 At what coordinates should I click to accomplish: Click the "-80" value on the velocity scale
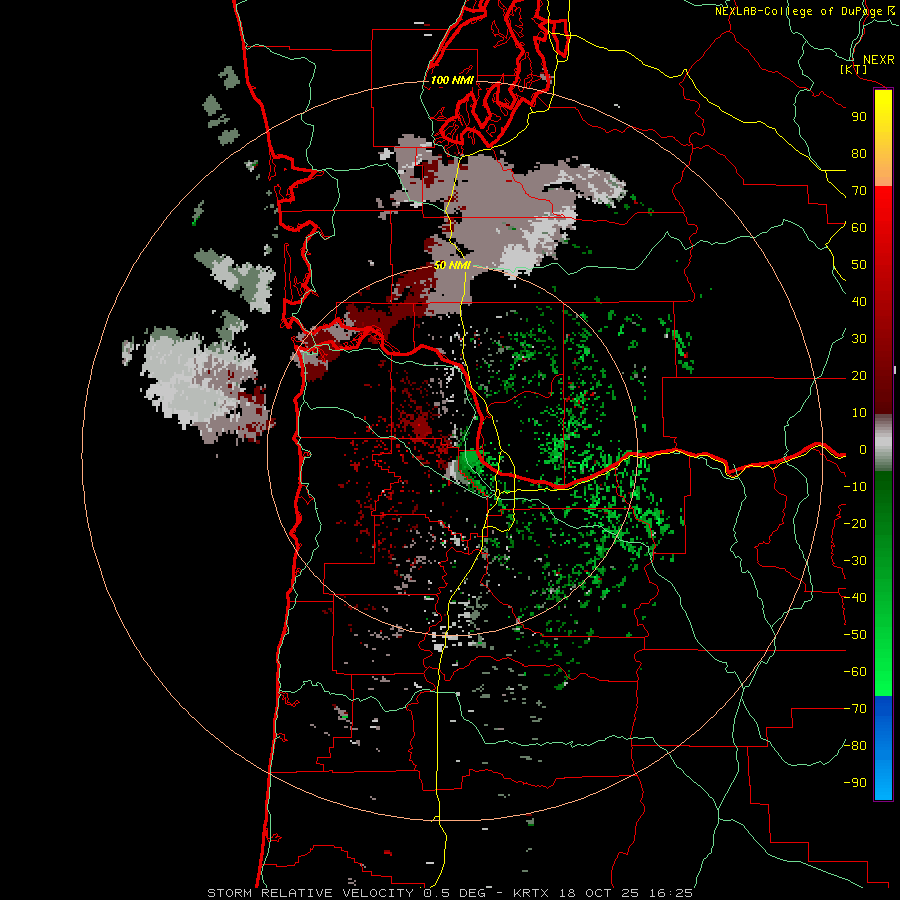point(855,746)
